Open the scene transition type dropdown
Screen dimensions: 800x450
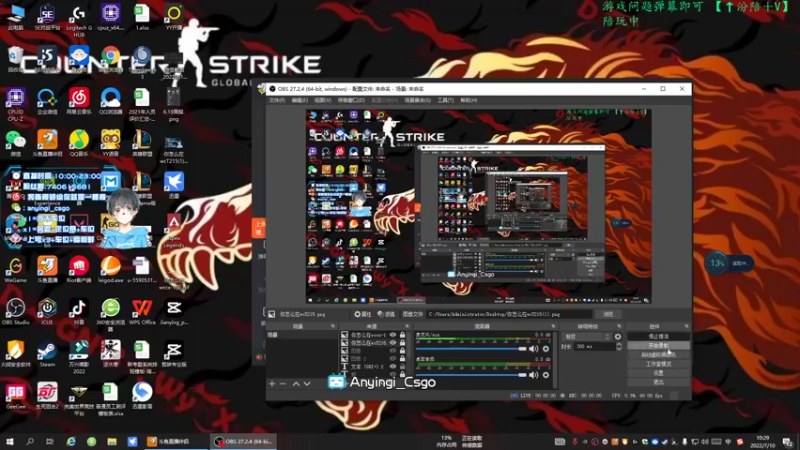point(587,337)
